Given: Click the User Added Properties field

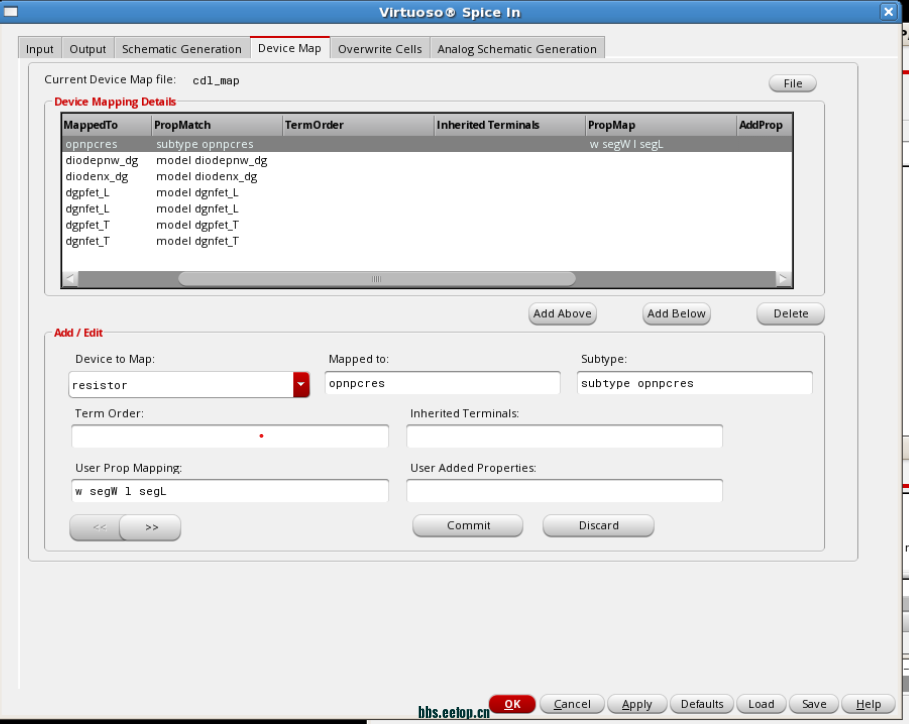Looking at the screenshot, I should click(x=565, y=491).
